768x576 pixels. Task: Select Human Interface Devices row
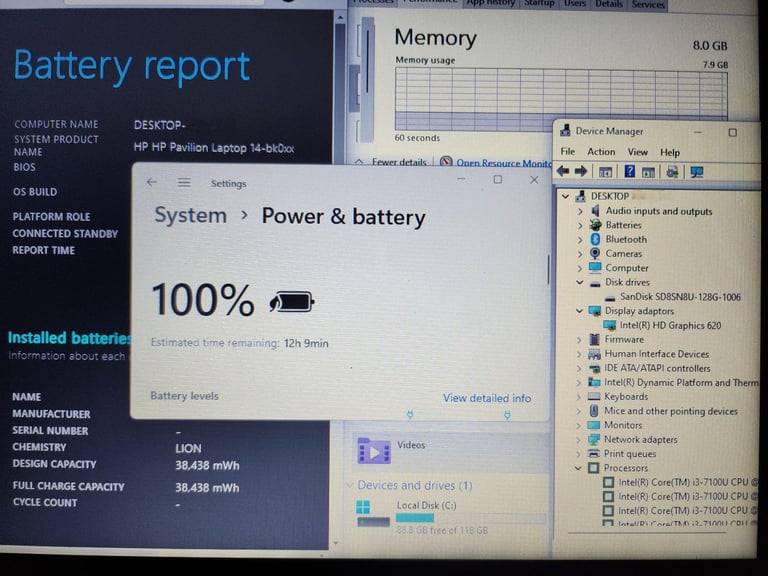656,354
